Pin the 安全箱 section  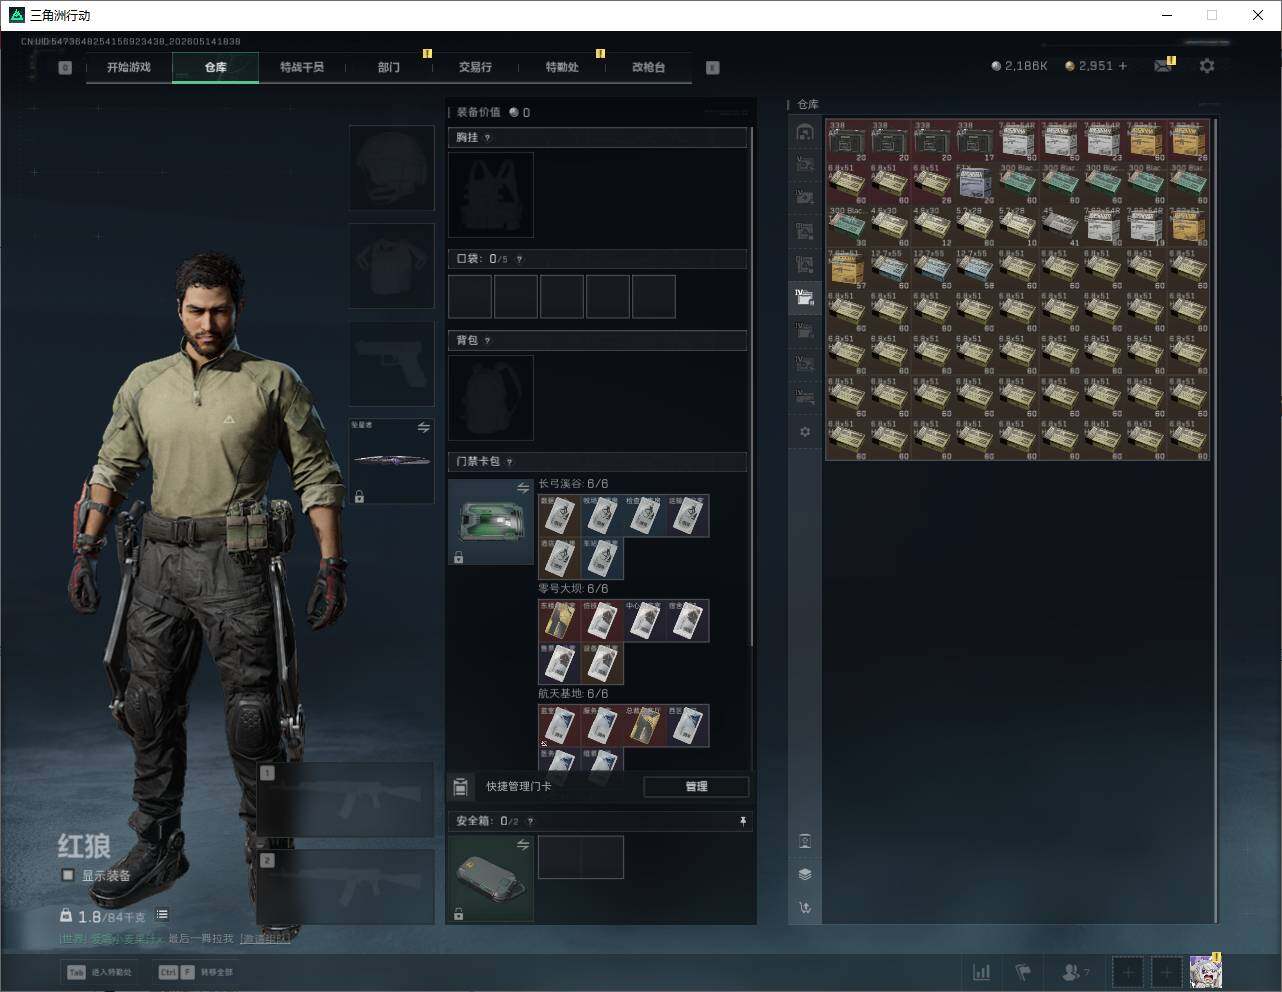point(743,821)
